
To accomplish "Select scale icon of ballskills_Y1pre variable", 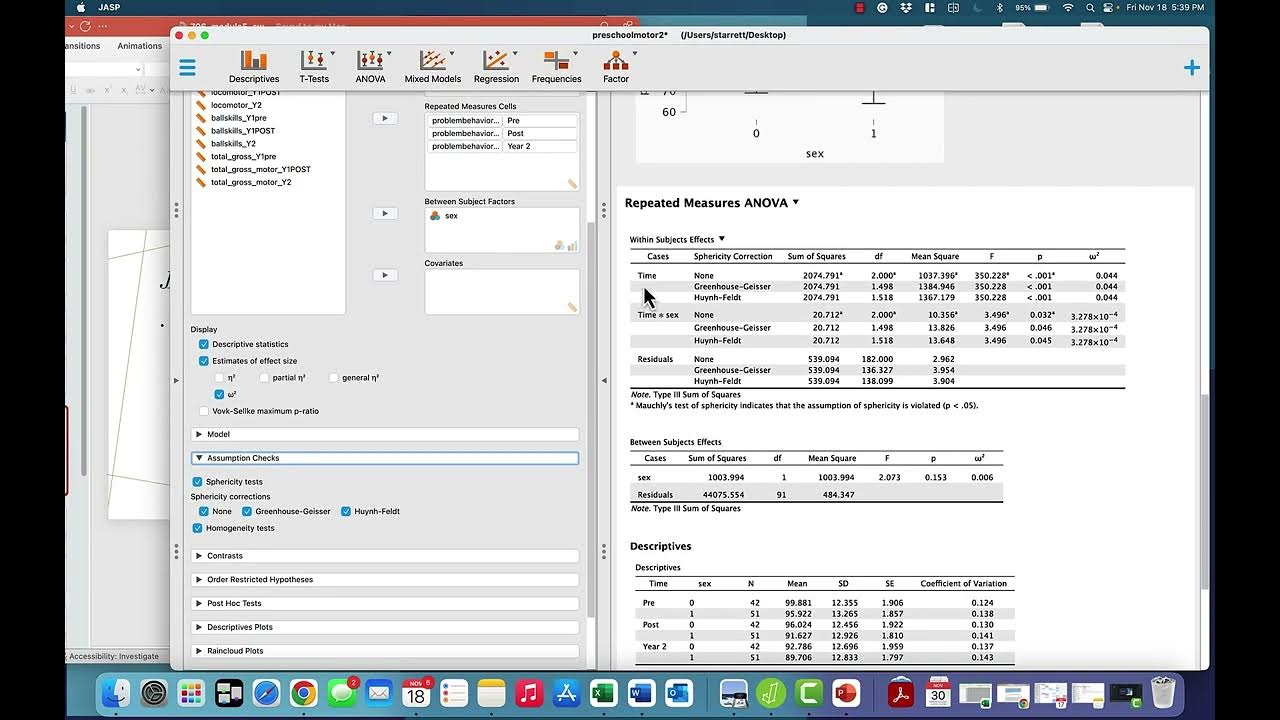I will click(x=201, y=118).
